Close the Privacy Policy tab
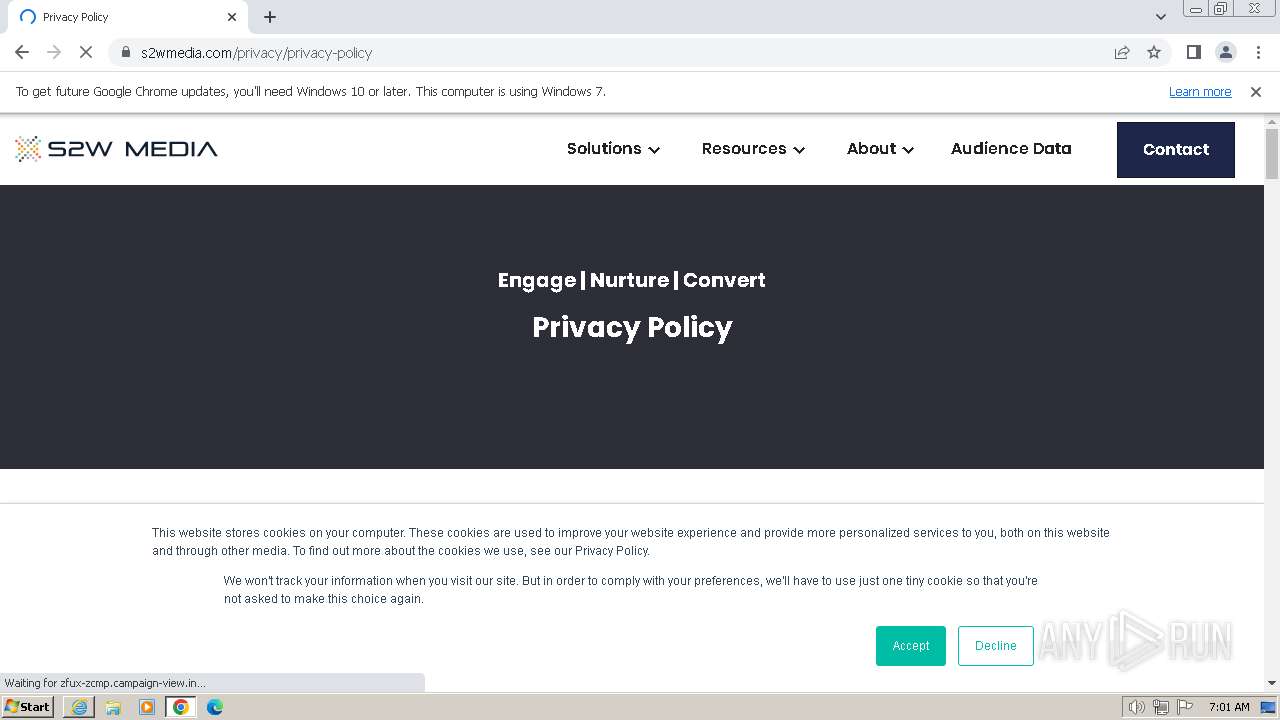The height and width of the screenshot is (720, 1280). click(232, 17)
